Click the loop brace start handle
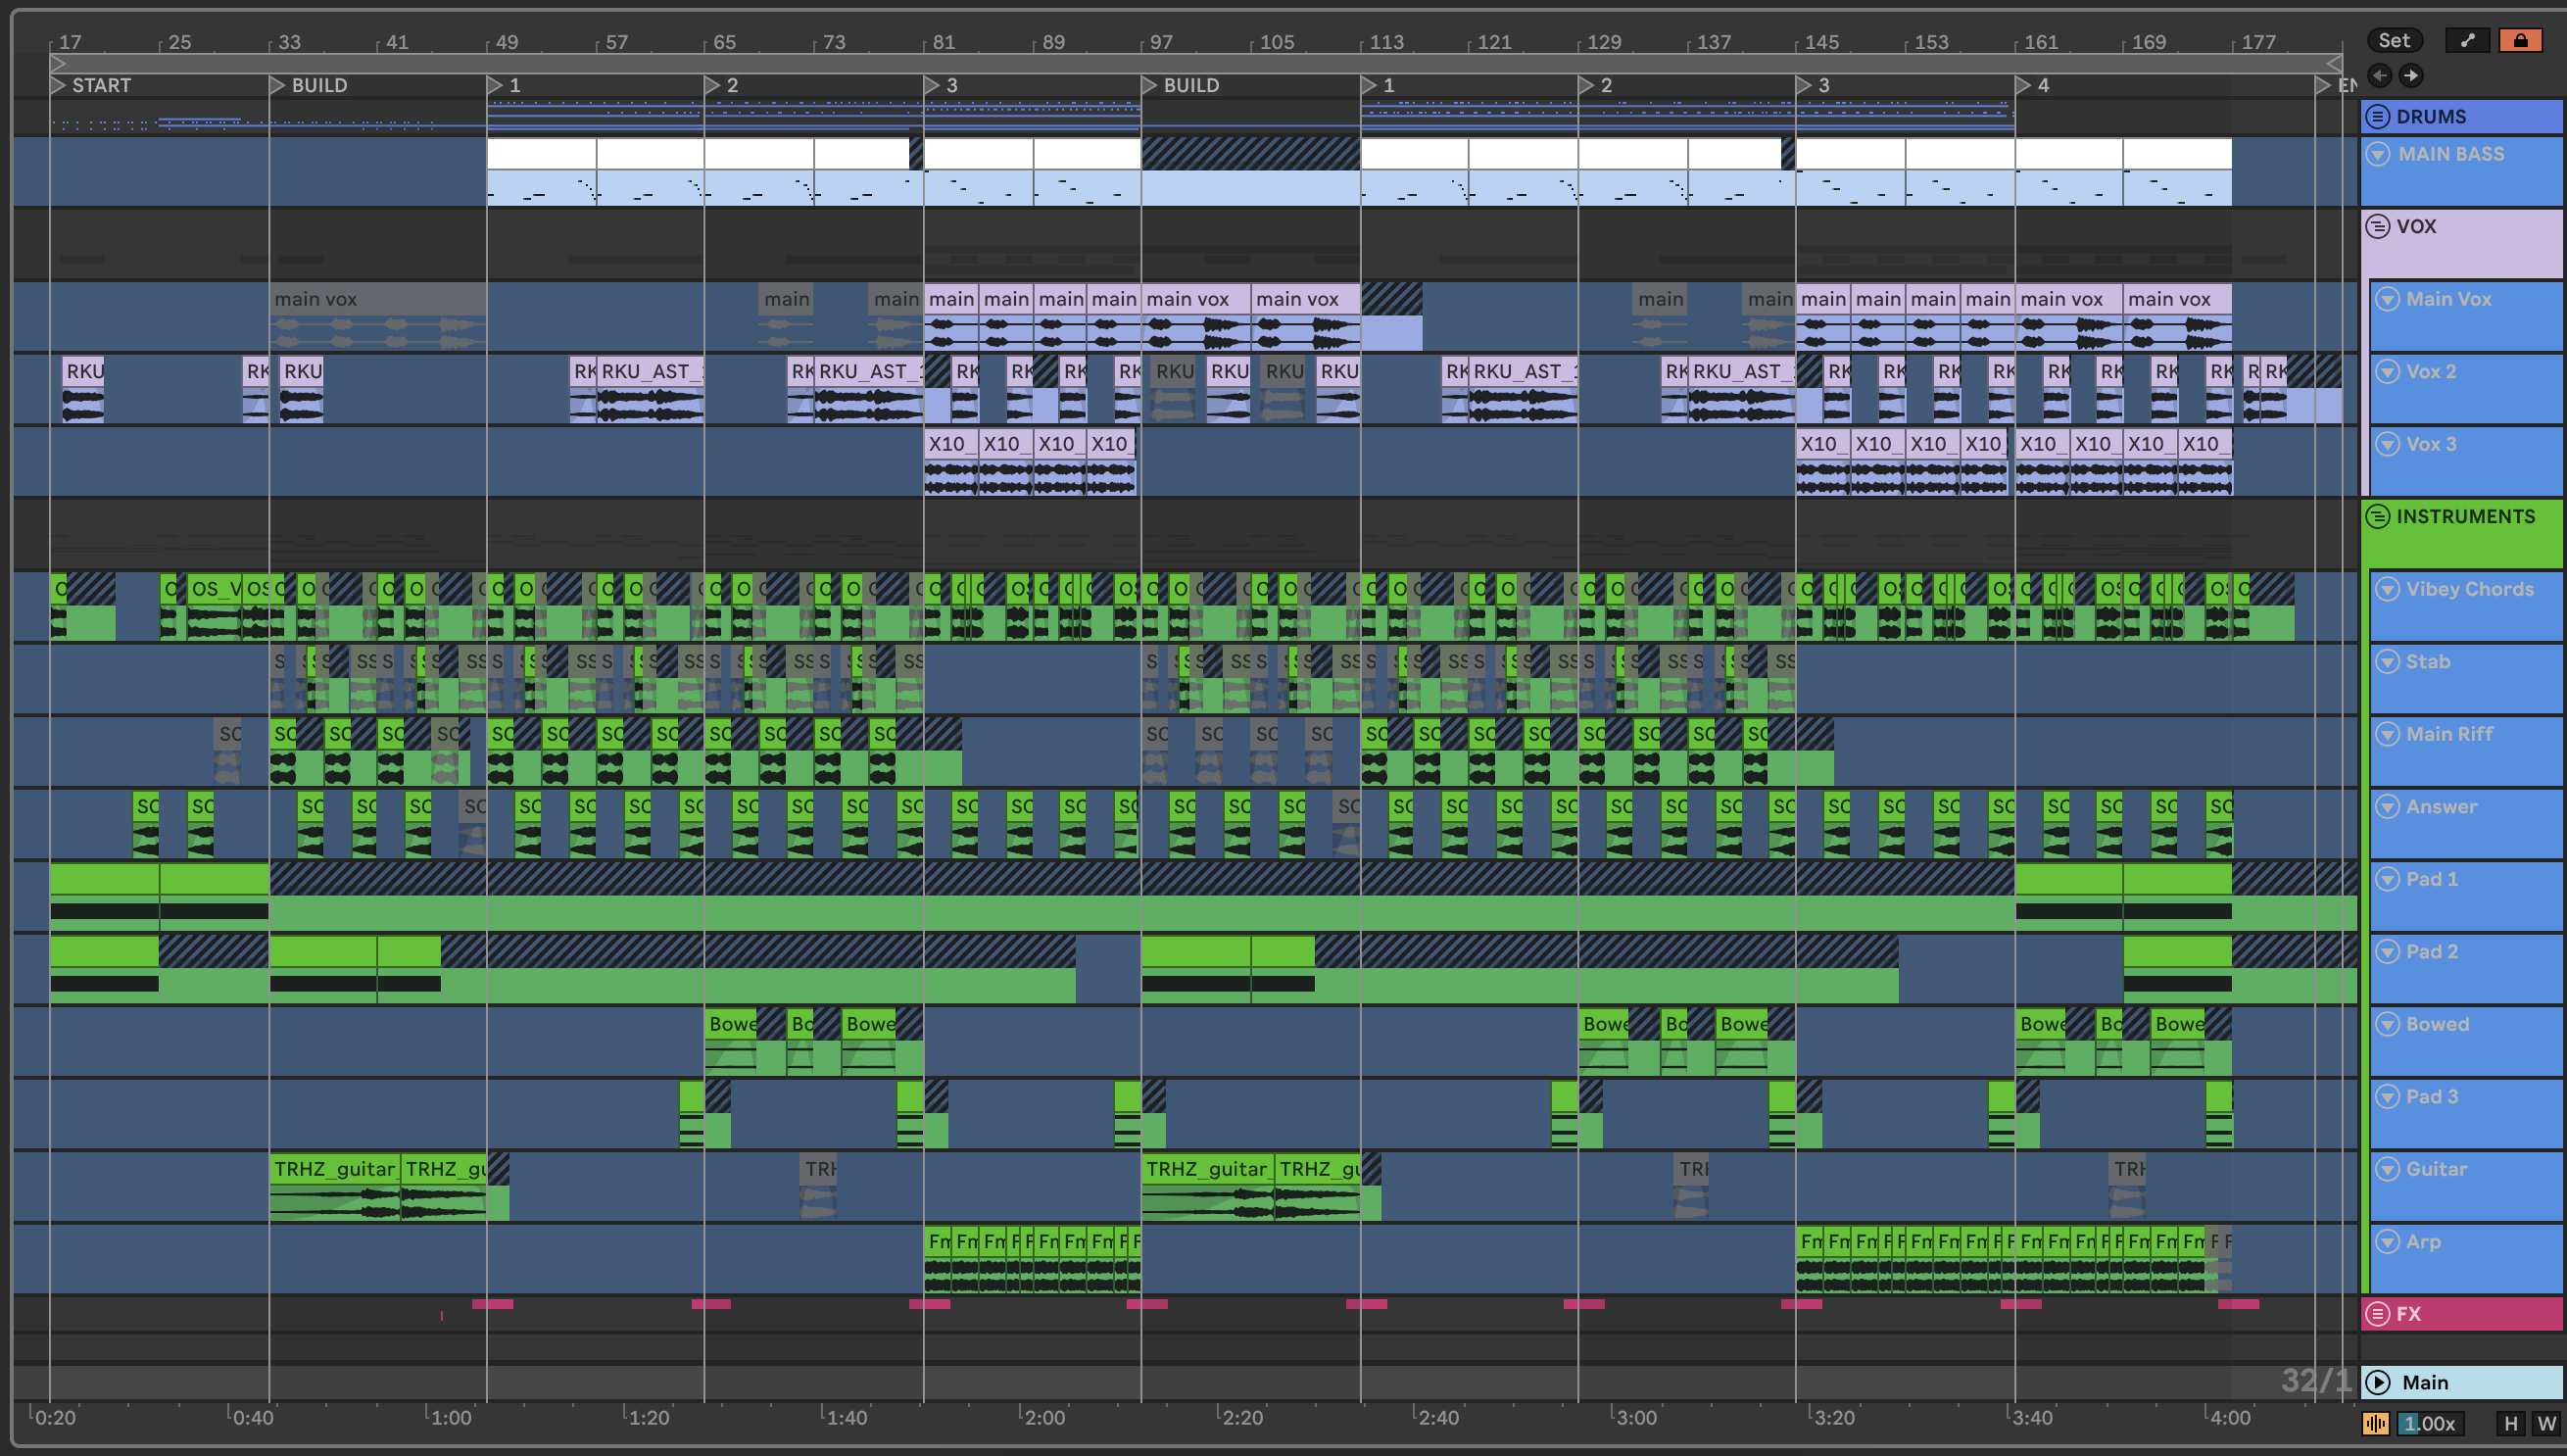2567x1456 pixels. click(x=58, y=64)
